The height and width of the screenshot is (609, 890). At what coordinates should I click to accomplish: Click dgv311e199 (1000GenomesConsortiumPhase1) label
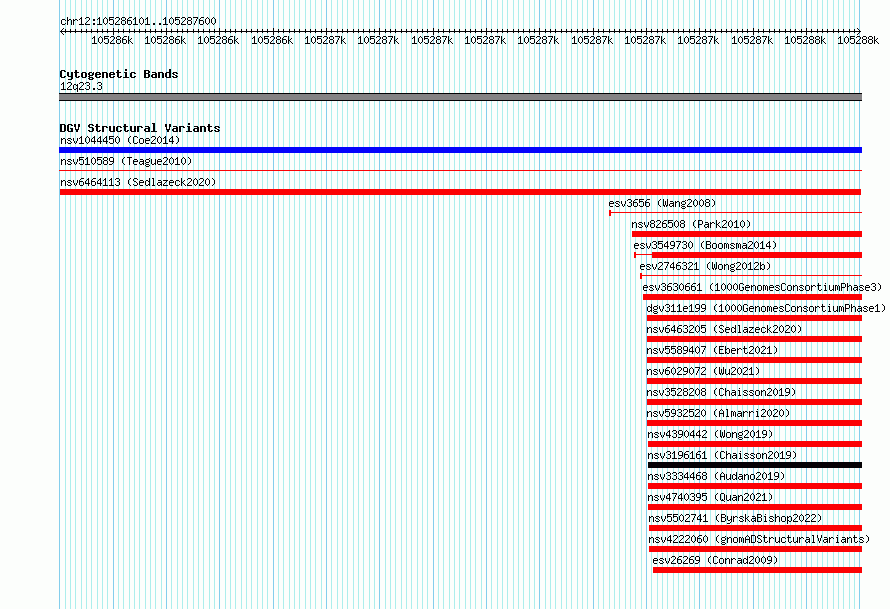point(766,308)
